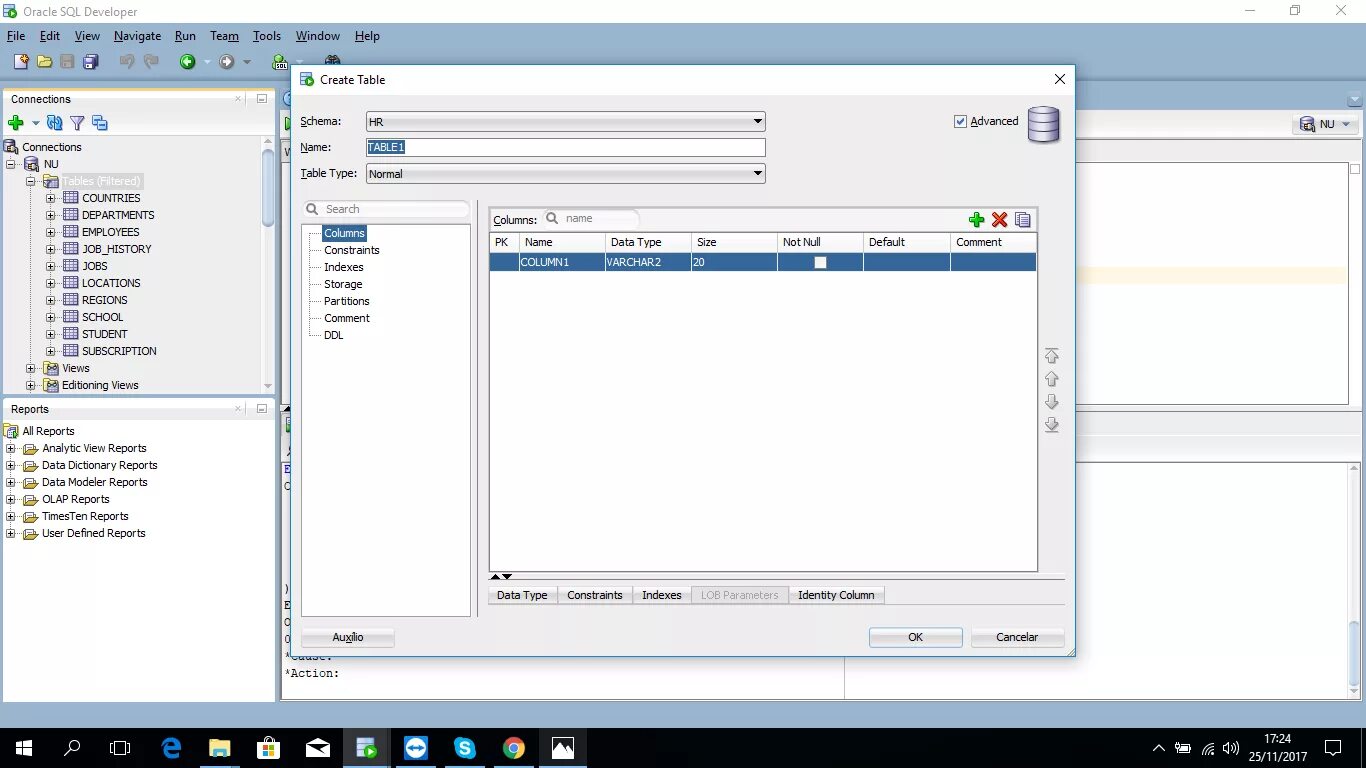Expand the COUNTRIES table node
The image size is (1366, 768).
(x=51, y=198)
